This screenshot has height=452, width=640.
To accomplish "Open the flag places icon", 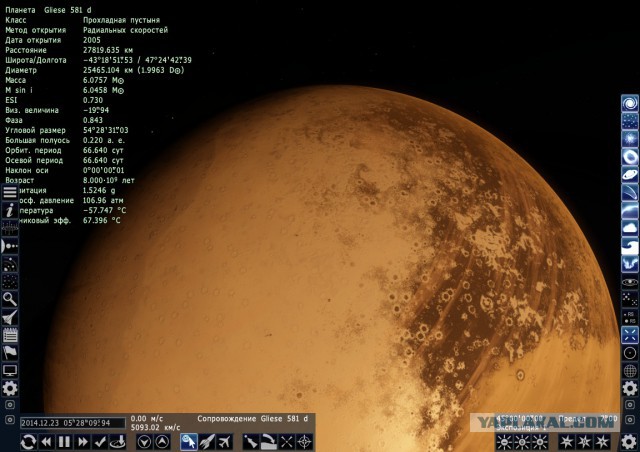I will click(x=10, y=352).
